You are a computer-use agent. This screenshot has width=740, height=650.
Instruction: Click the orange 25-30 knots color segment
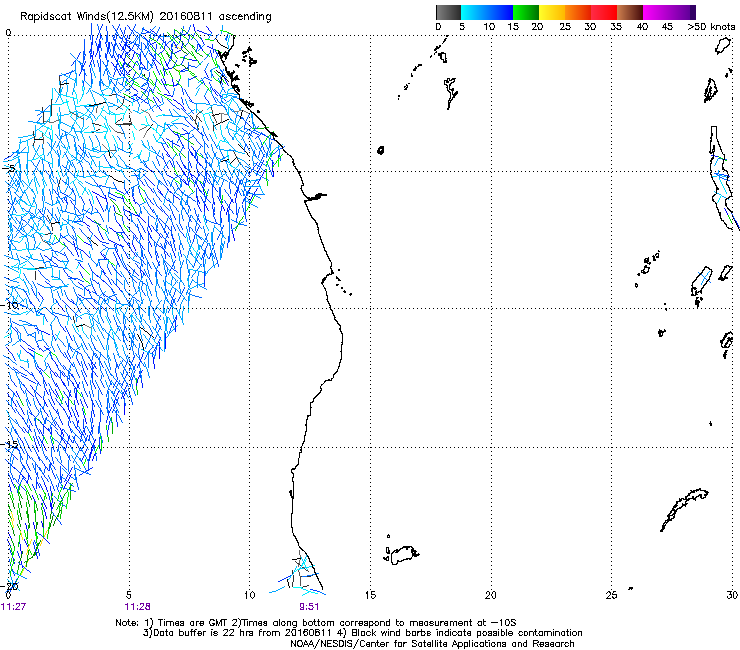pyautogui.click(x=578, y=12)
